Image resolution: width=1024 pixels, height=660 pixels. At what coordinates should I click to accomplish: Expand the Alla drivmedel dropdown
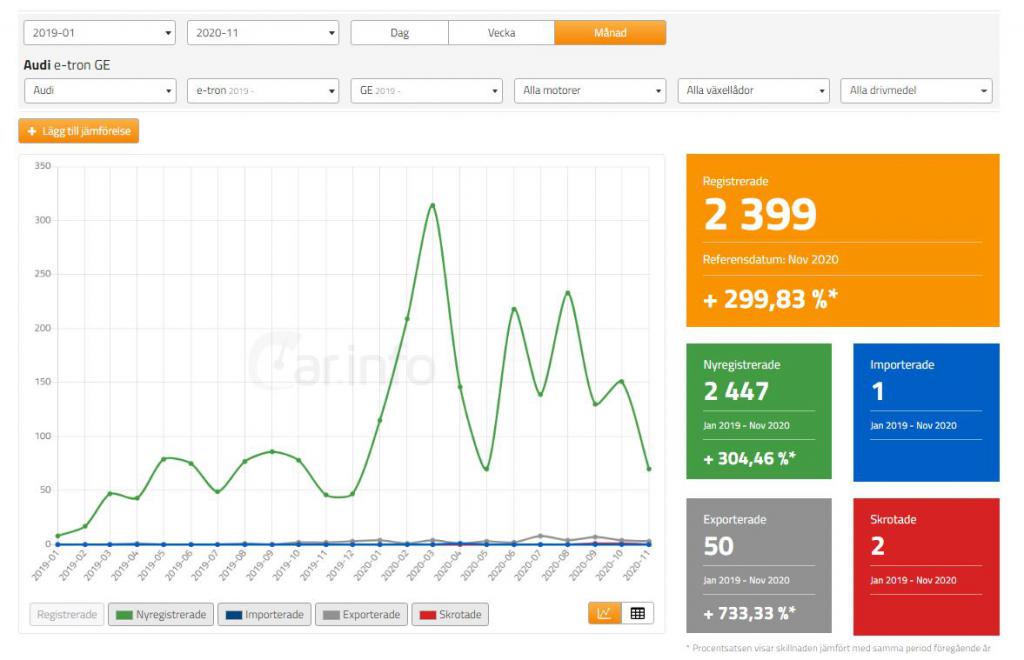point(917,91)
